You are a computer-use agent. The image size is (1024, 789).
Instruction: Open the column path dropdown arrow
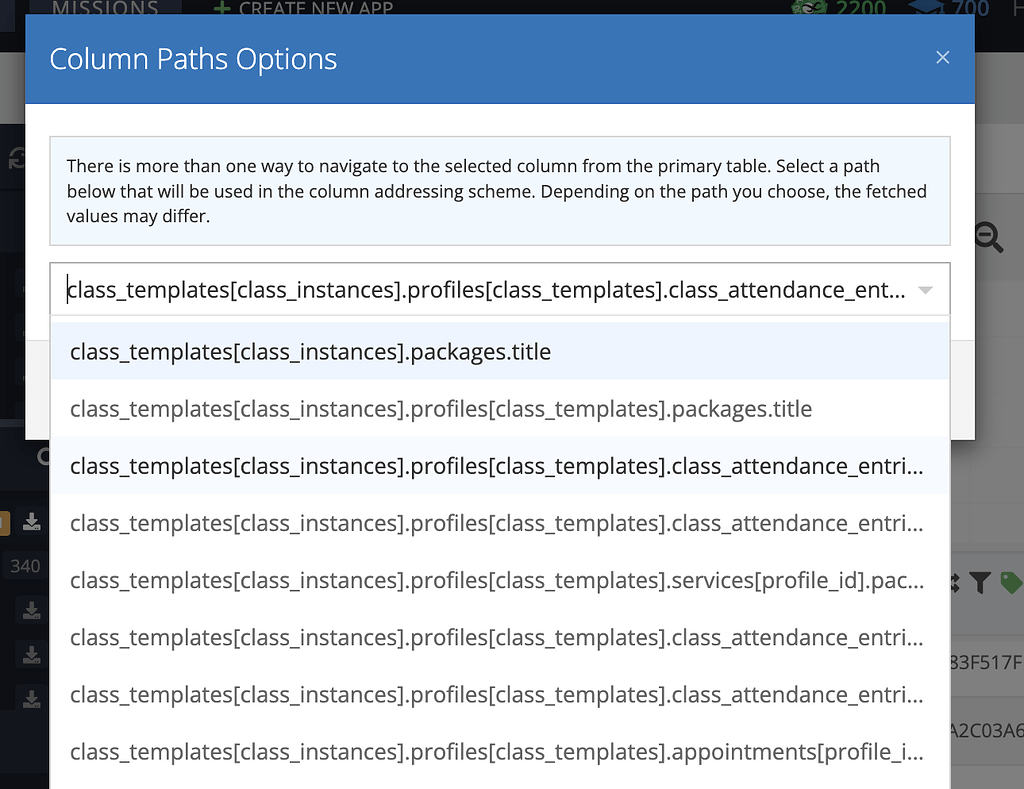click(928, 289)
